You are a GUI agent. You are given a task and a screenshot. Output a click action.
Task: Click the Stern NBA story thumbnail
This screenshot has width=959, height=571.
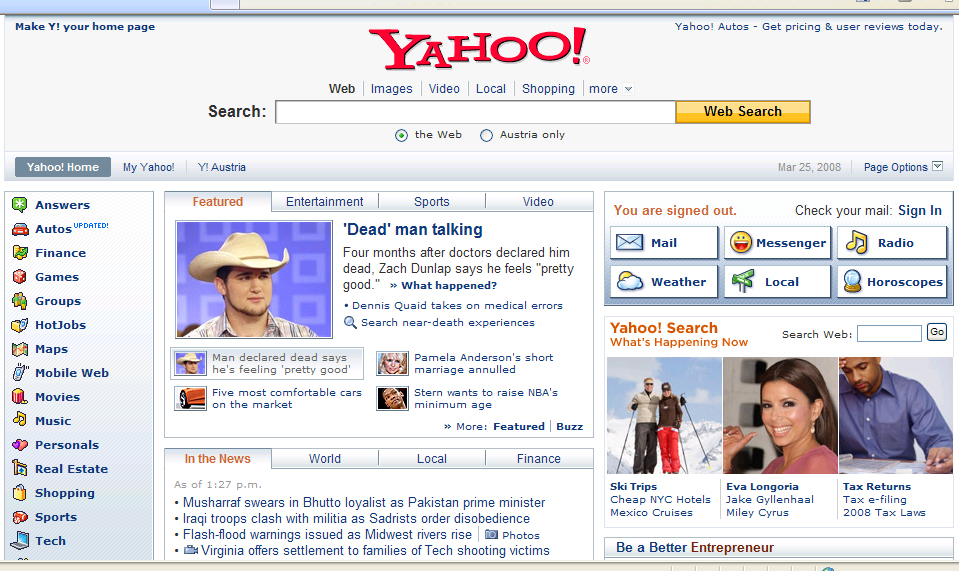[x=392, y=399]
